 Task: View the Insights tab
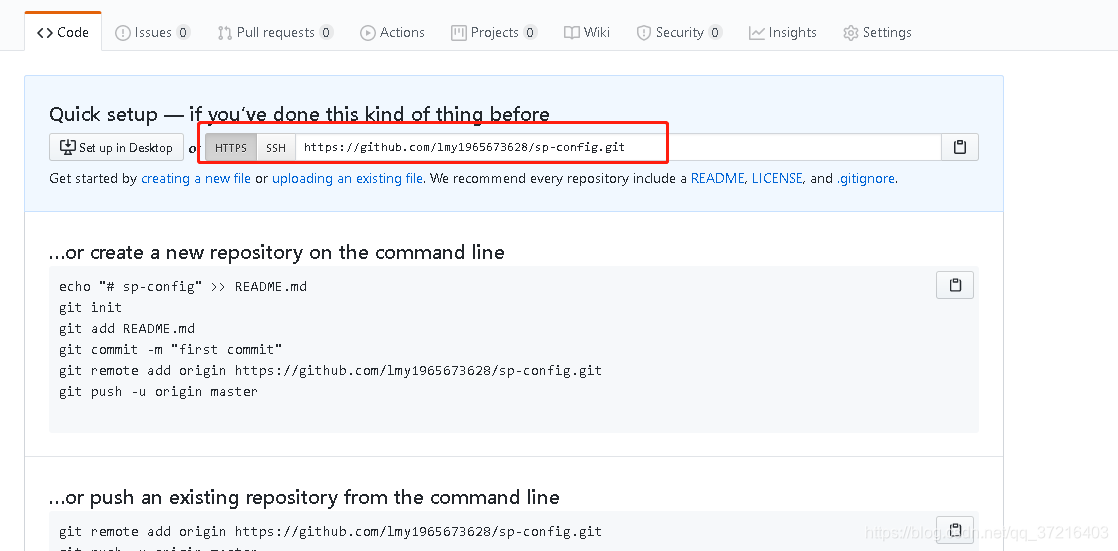(782, 32)
